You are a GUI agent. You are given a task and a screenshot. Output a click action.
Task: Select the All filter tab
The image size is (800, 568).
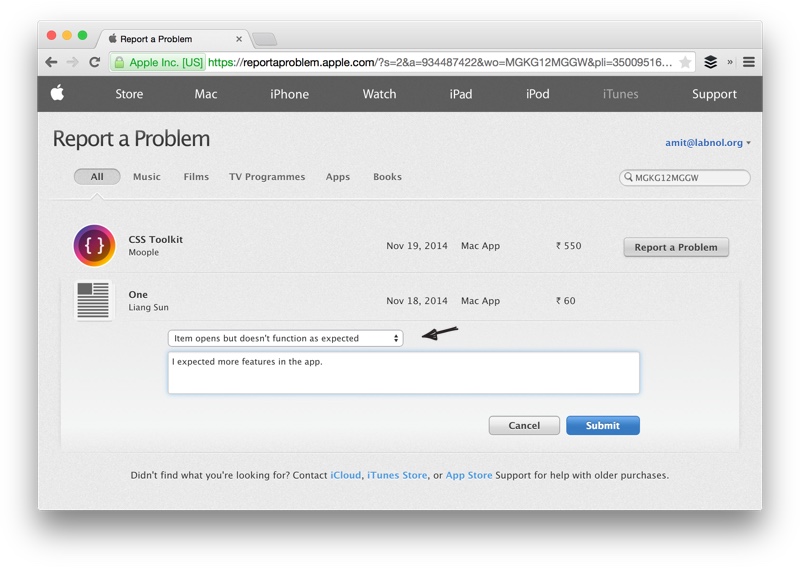pos(97,177)
